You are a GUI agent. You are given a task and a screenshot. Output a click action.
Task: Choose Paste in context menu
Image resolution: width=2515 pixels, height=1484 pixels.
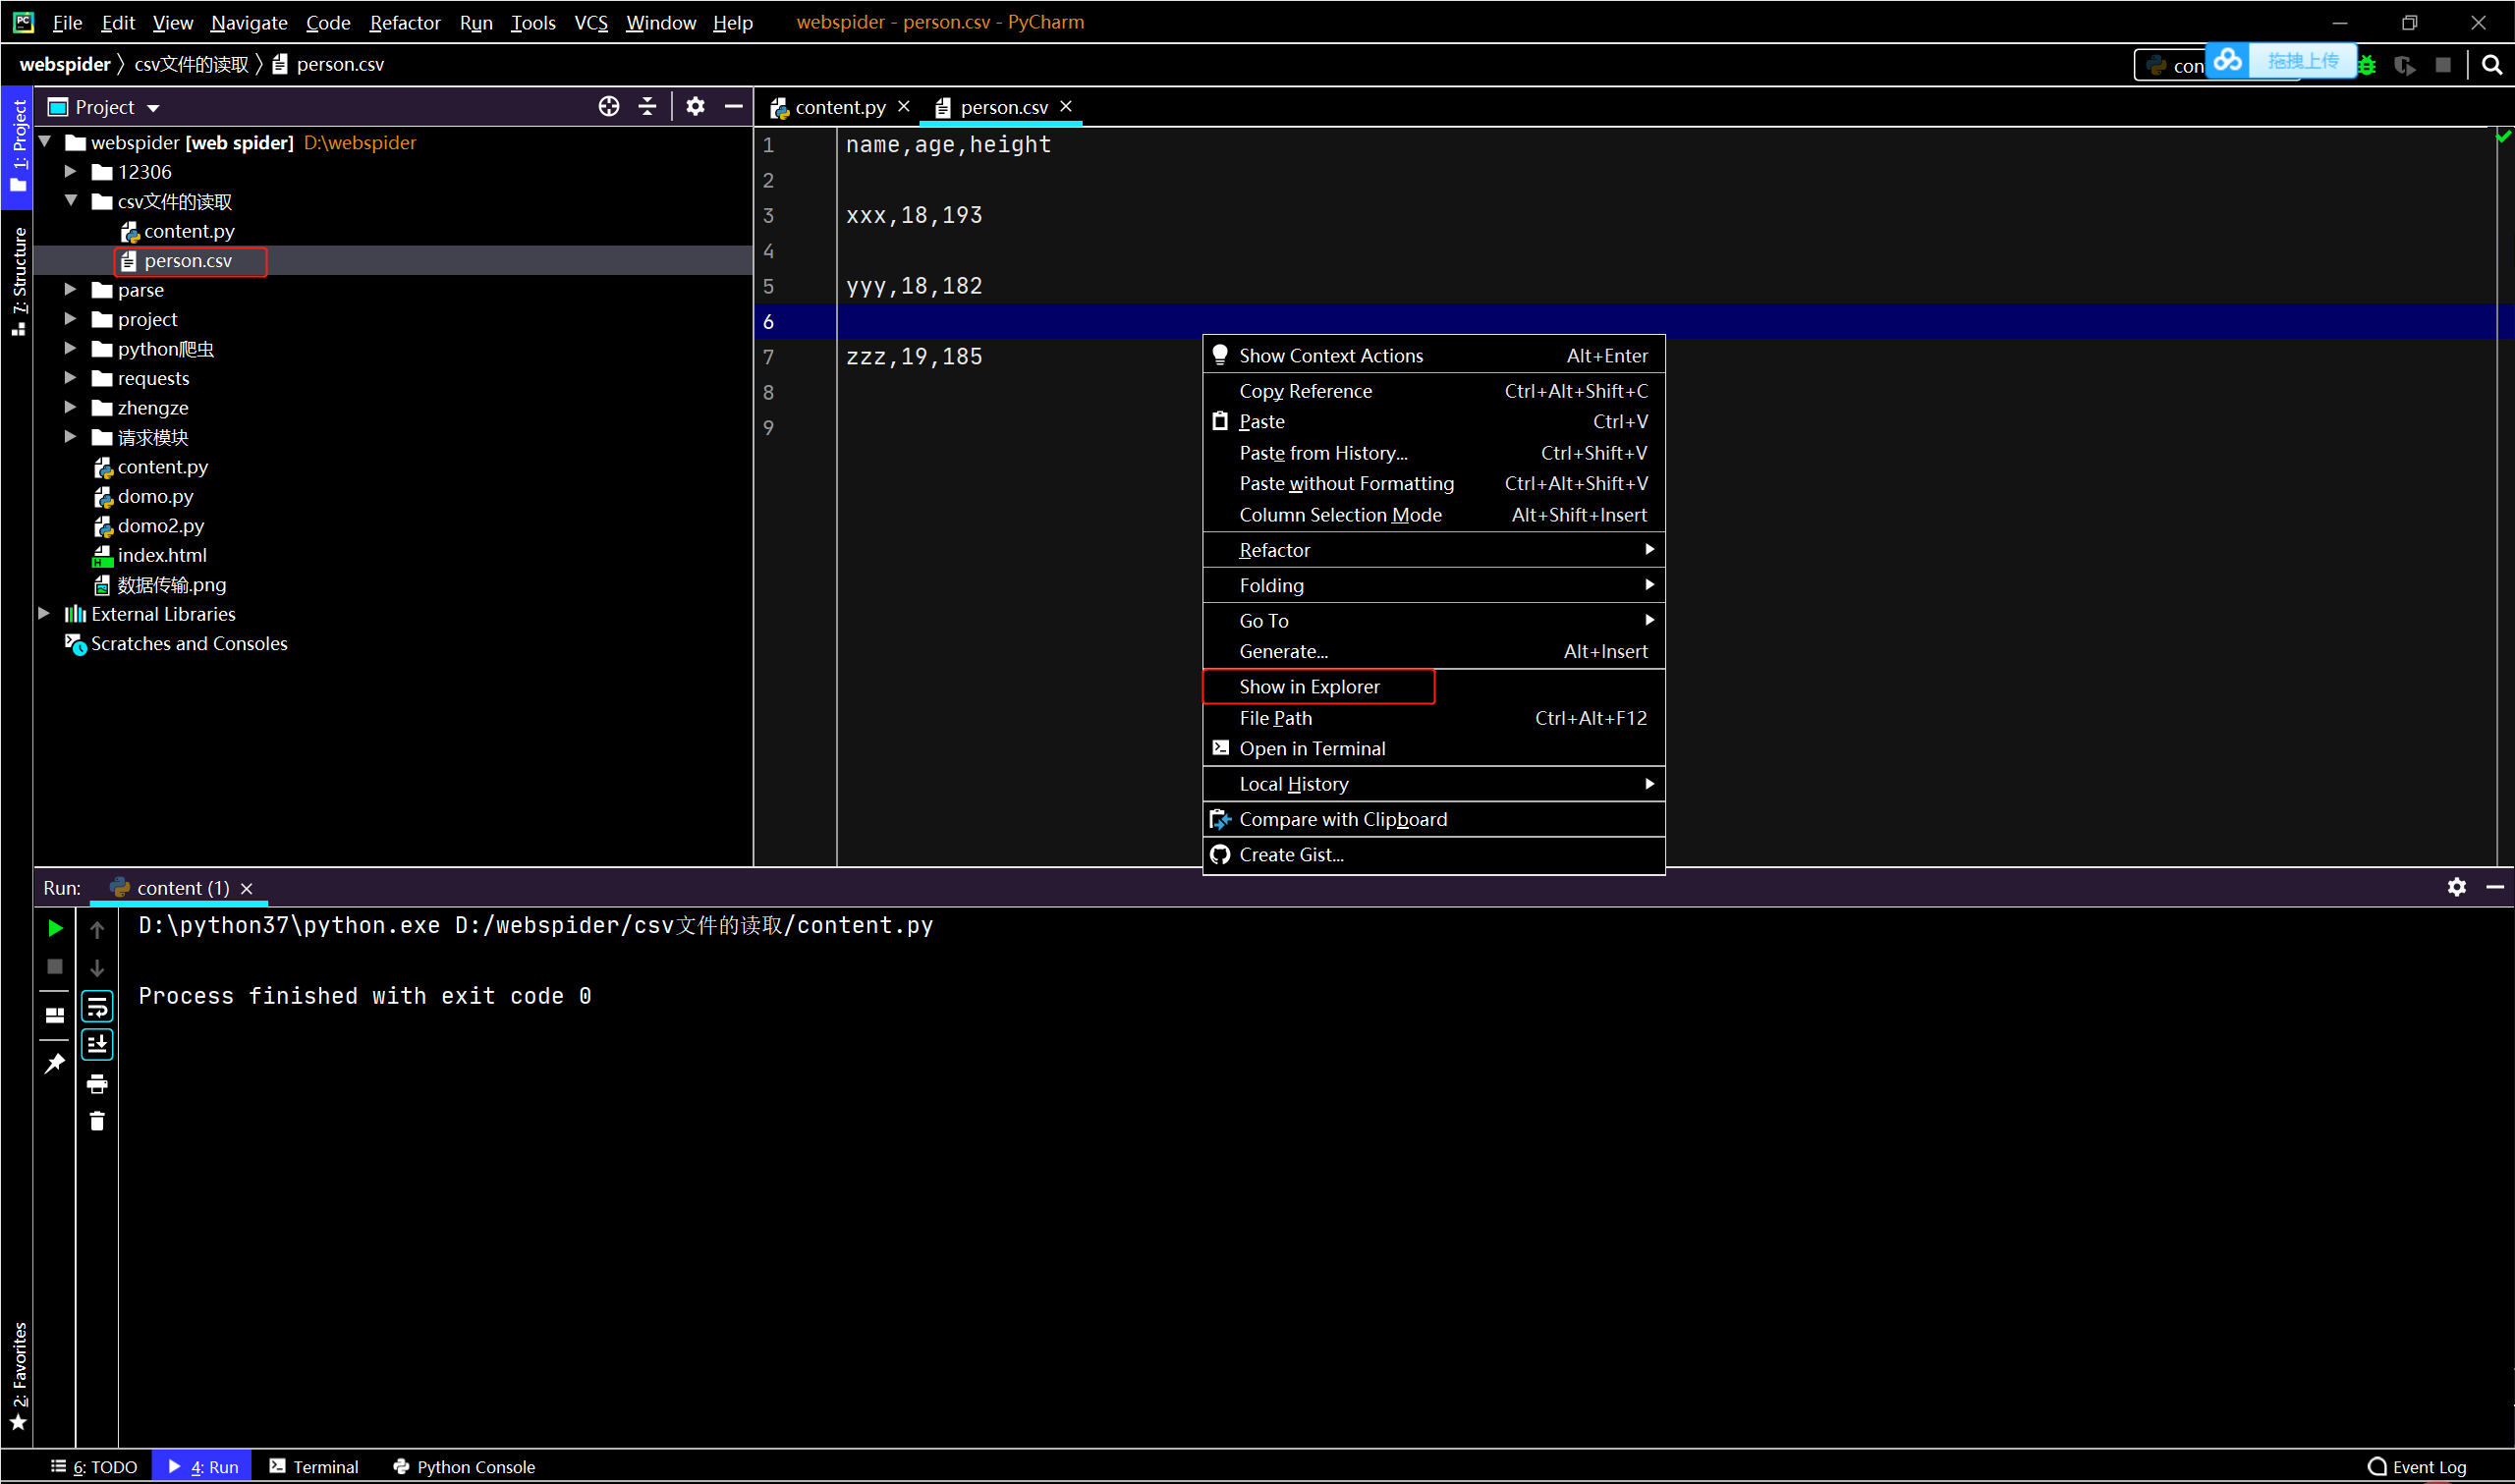coord(1433,421)
